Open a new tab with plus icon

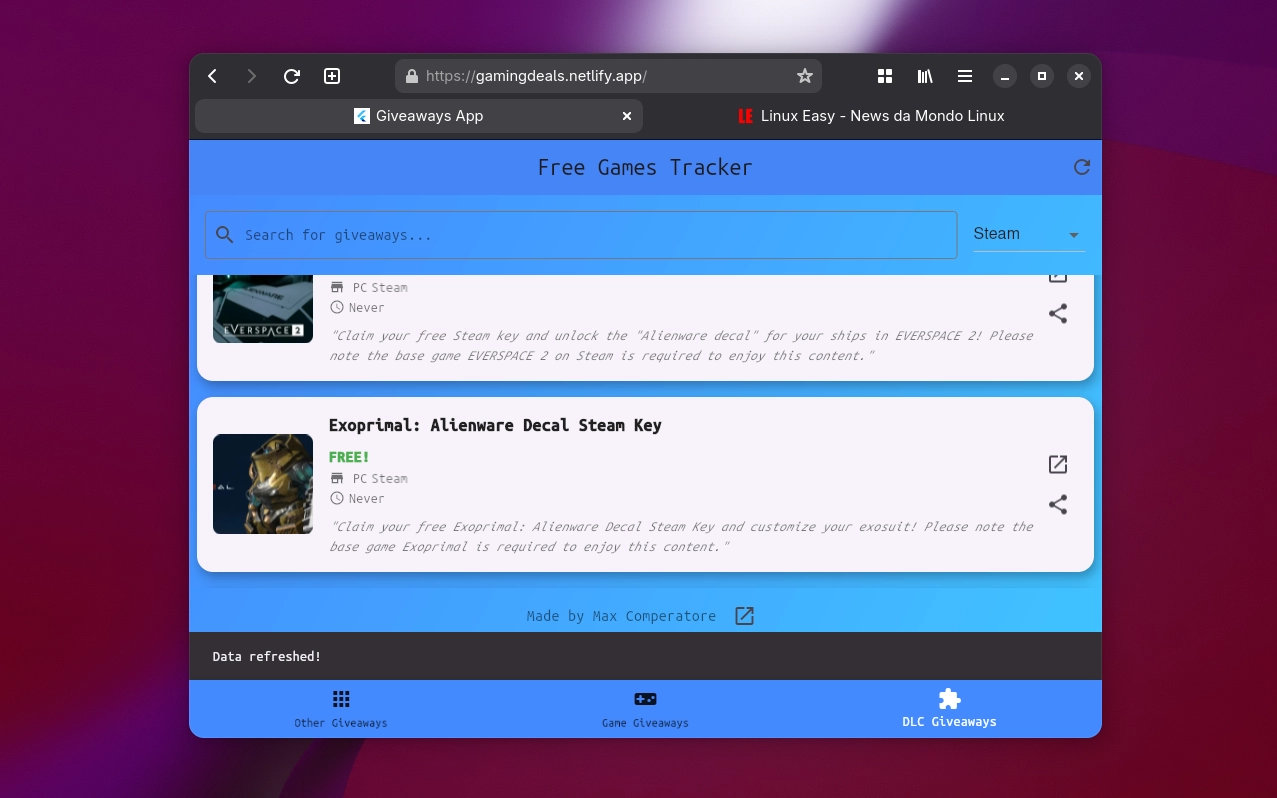coord(332,76)
